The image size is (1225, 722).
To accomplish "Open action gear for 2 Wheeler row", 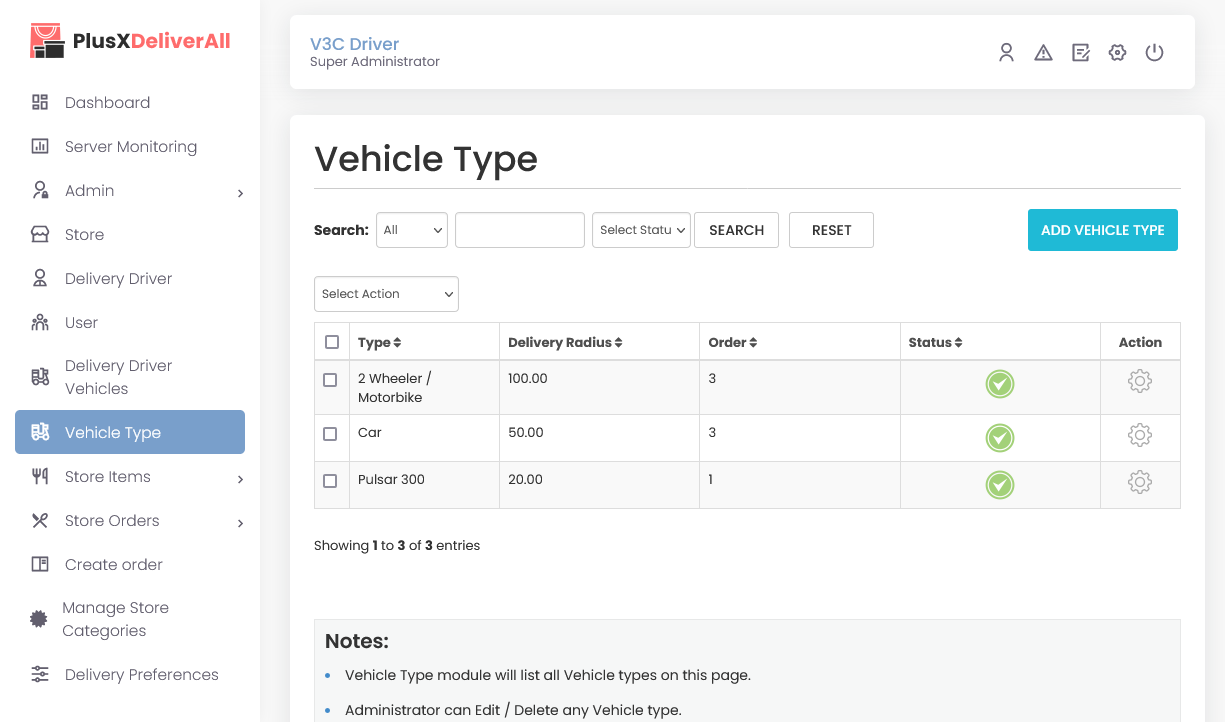I will [x=1140, y=381].
